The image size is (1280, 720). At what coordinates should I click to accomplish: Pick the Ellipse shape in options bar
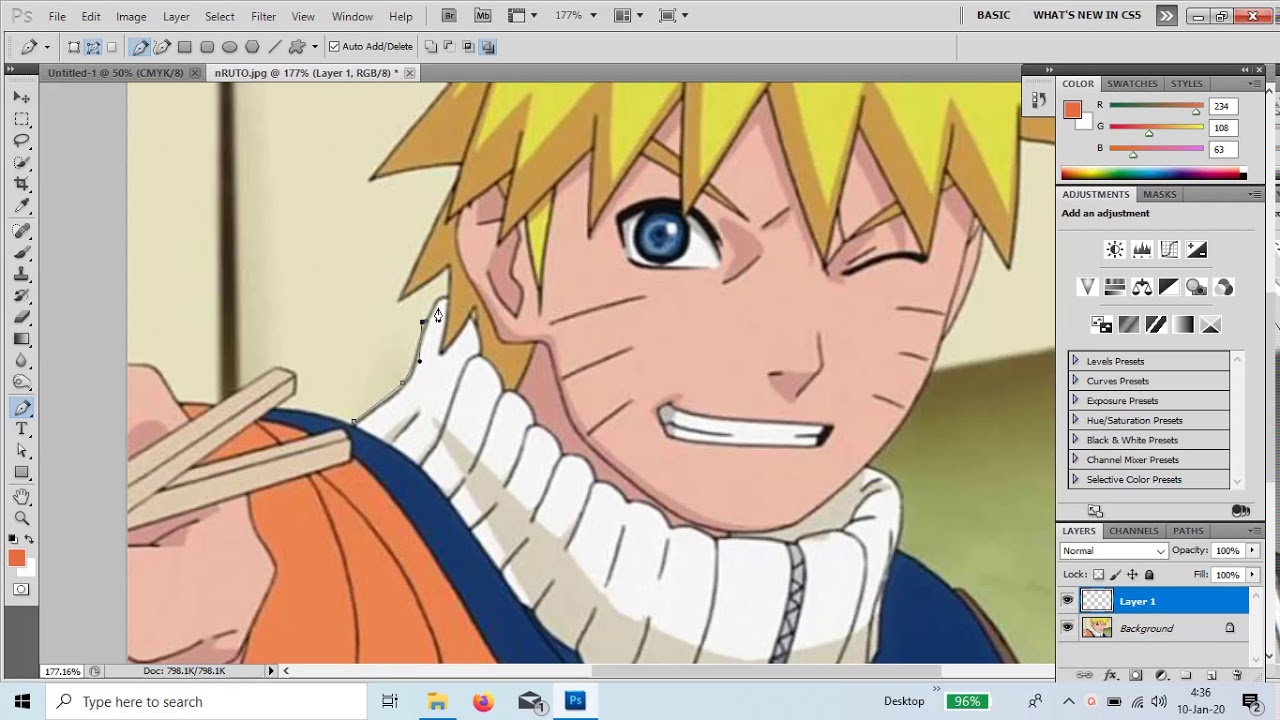pos(230,47)
